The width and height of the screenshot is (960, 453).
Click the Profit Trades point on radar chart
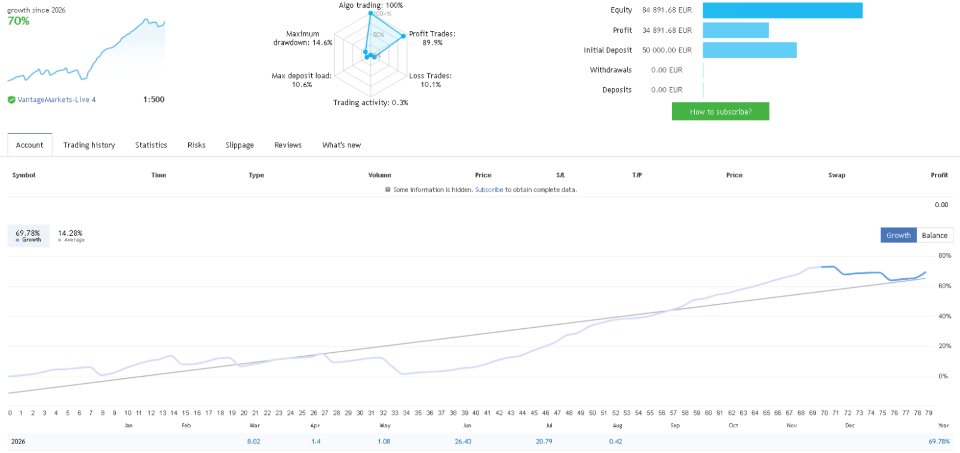(403, 36)
